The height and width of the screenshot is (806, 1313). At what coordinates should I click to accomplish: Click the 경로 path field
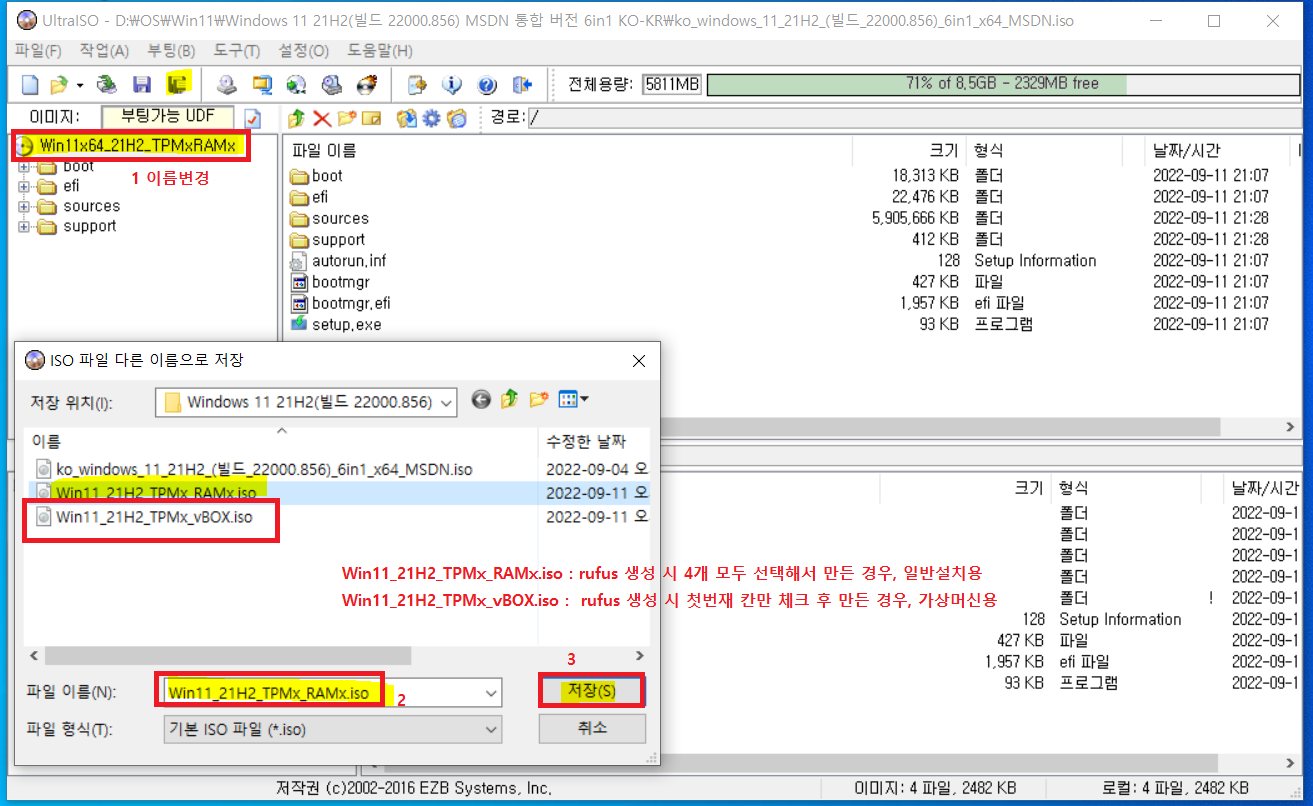(914, 118)
